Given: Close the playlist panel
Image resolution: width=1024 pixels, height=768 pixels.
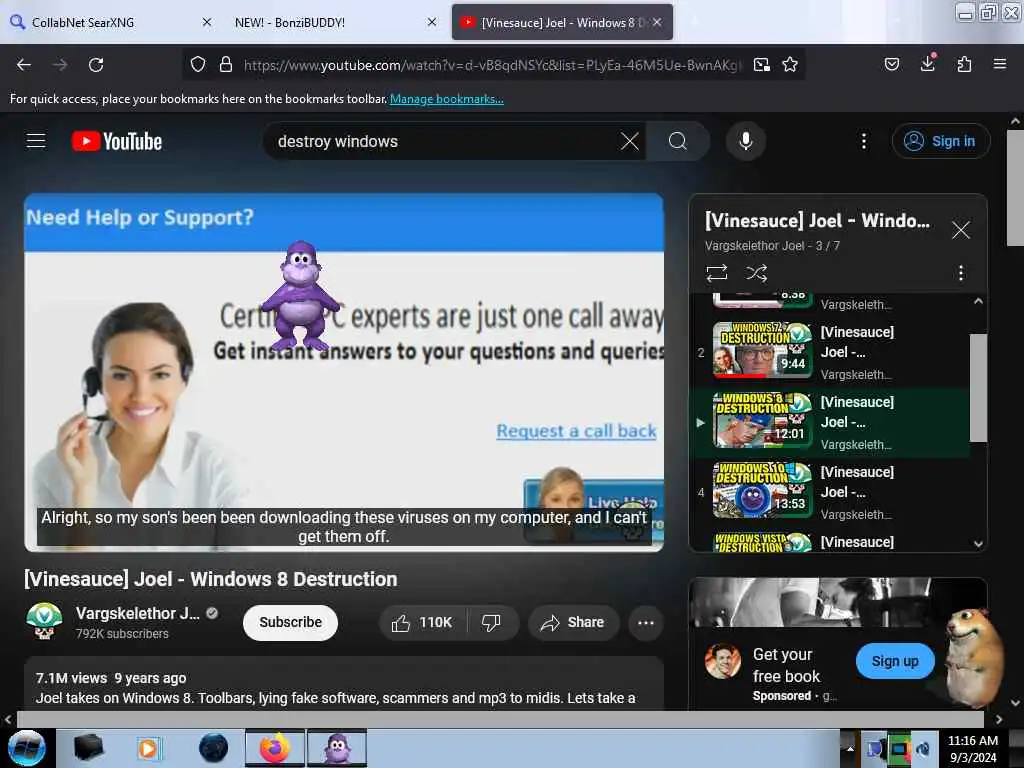Looking at the screenshot, I should tap(960, 230).
